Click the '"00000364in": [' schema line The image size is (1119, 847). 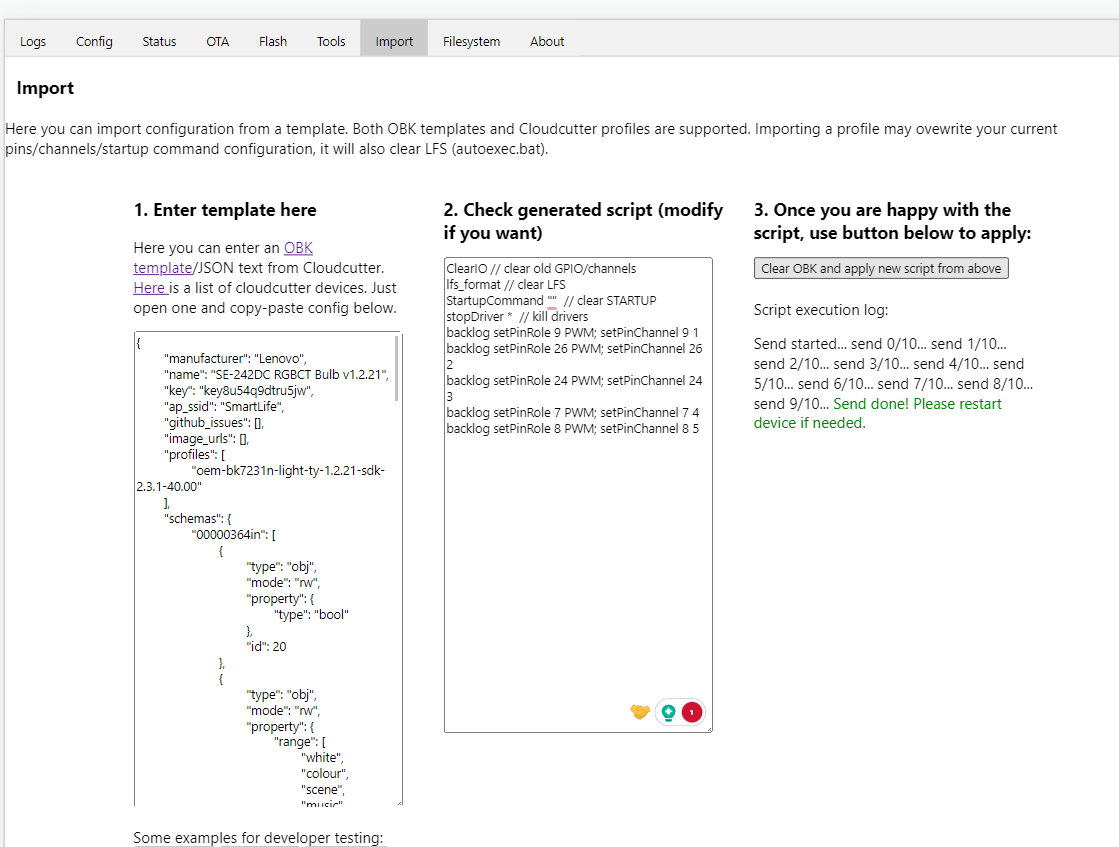(x=233, y=534)
